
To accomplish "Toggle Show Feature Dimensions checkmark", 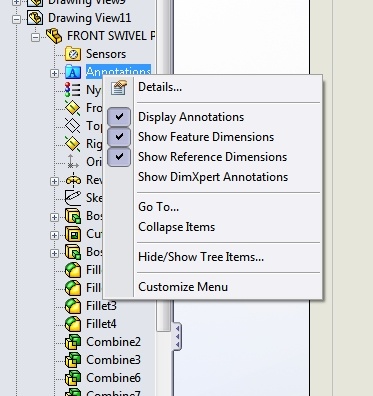I will pyautogui.click(x=119, y=137).
